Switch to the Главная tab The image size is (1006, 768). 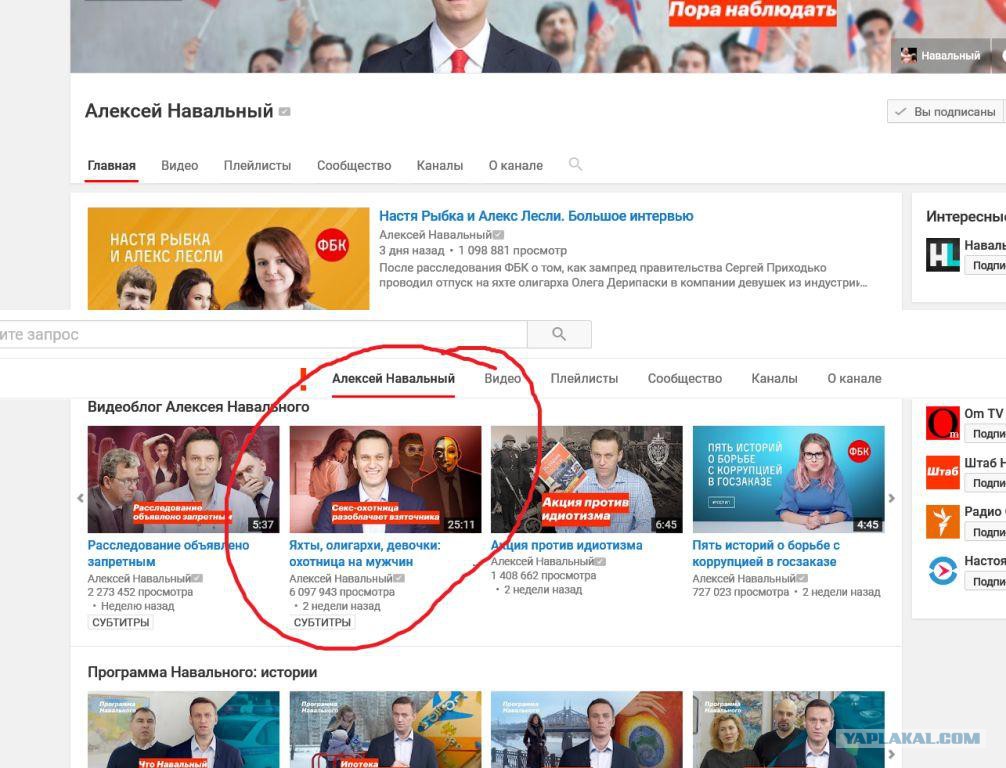coord(112,166)
